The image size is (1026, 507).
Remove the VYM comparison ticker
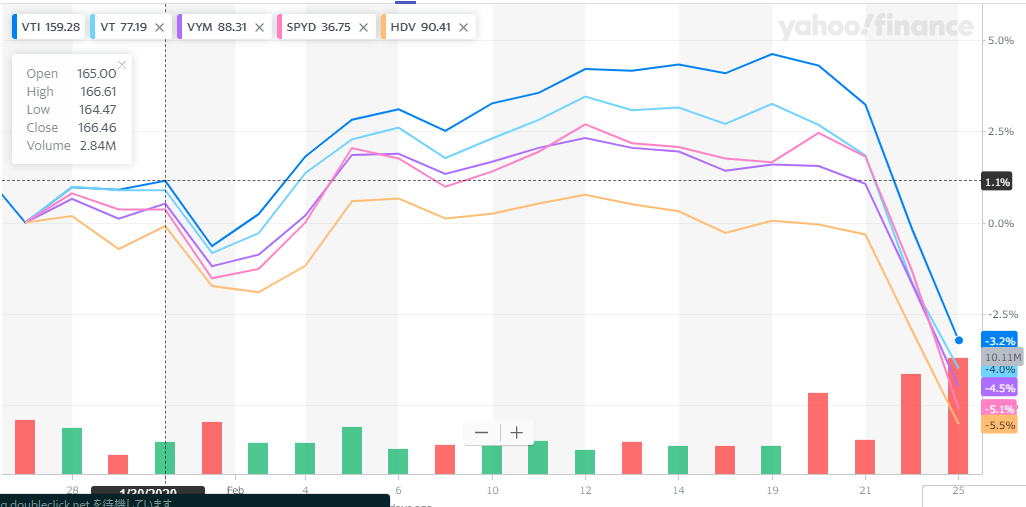point(259,27)
